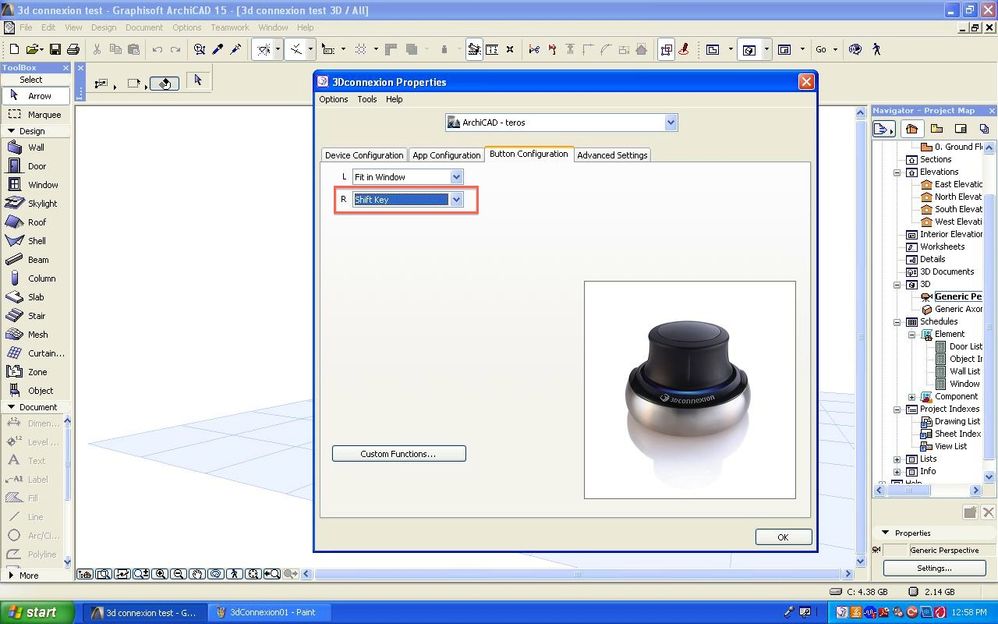998x624 pixels.
Task: Select the Roof tool in ToolBox
Action: click(x=36, y=222)
